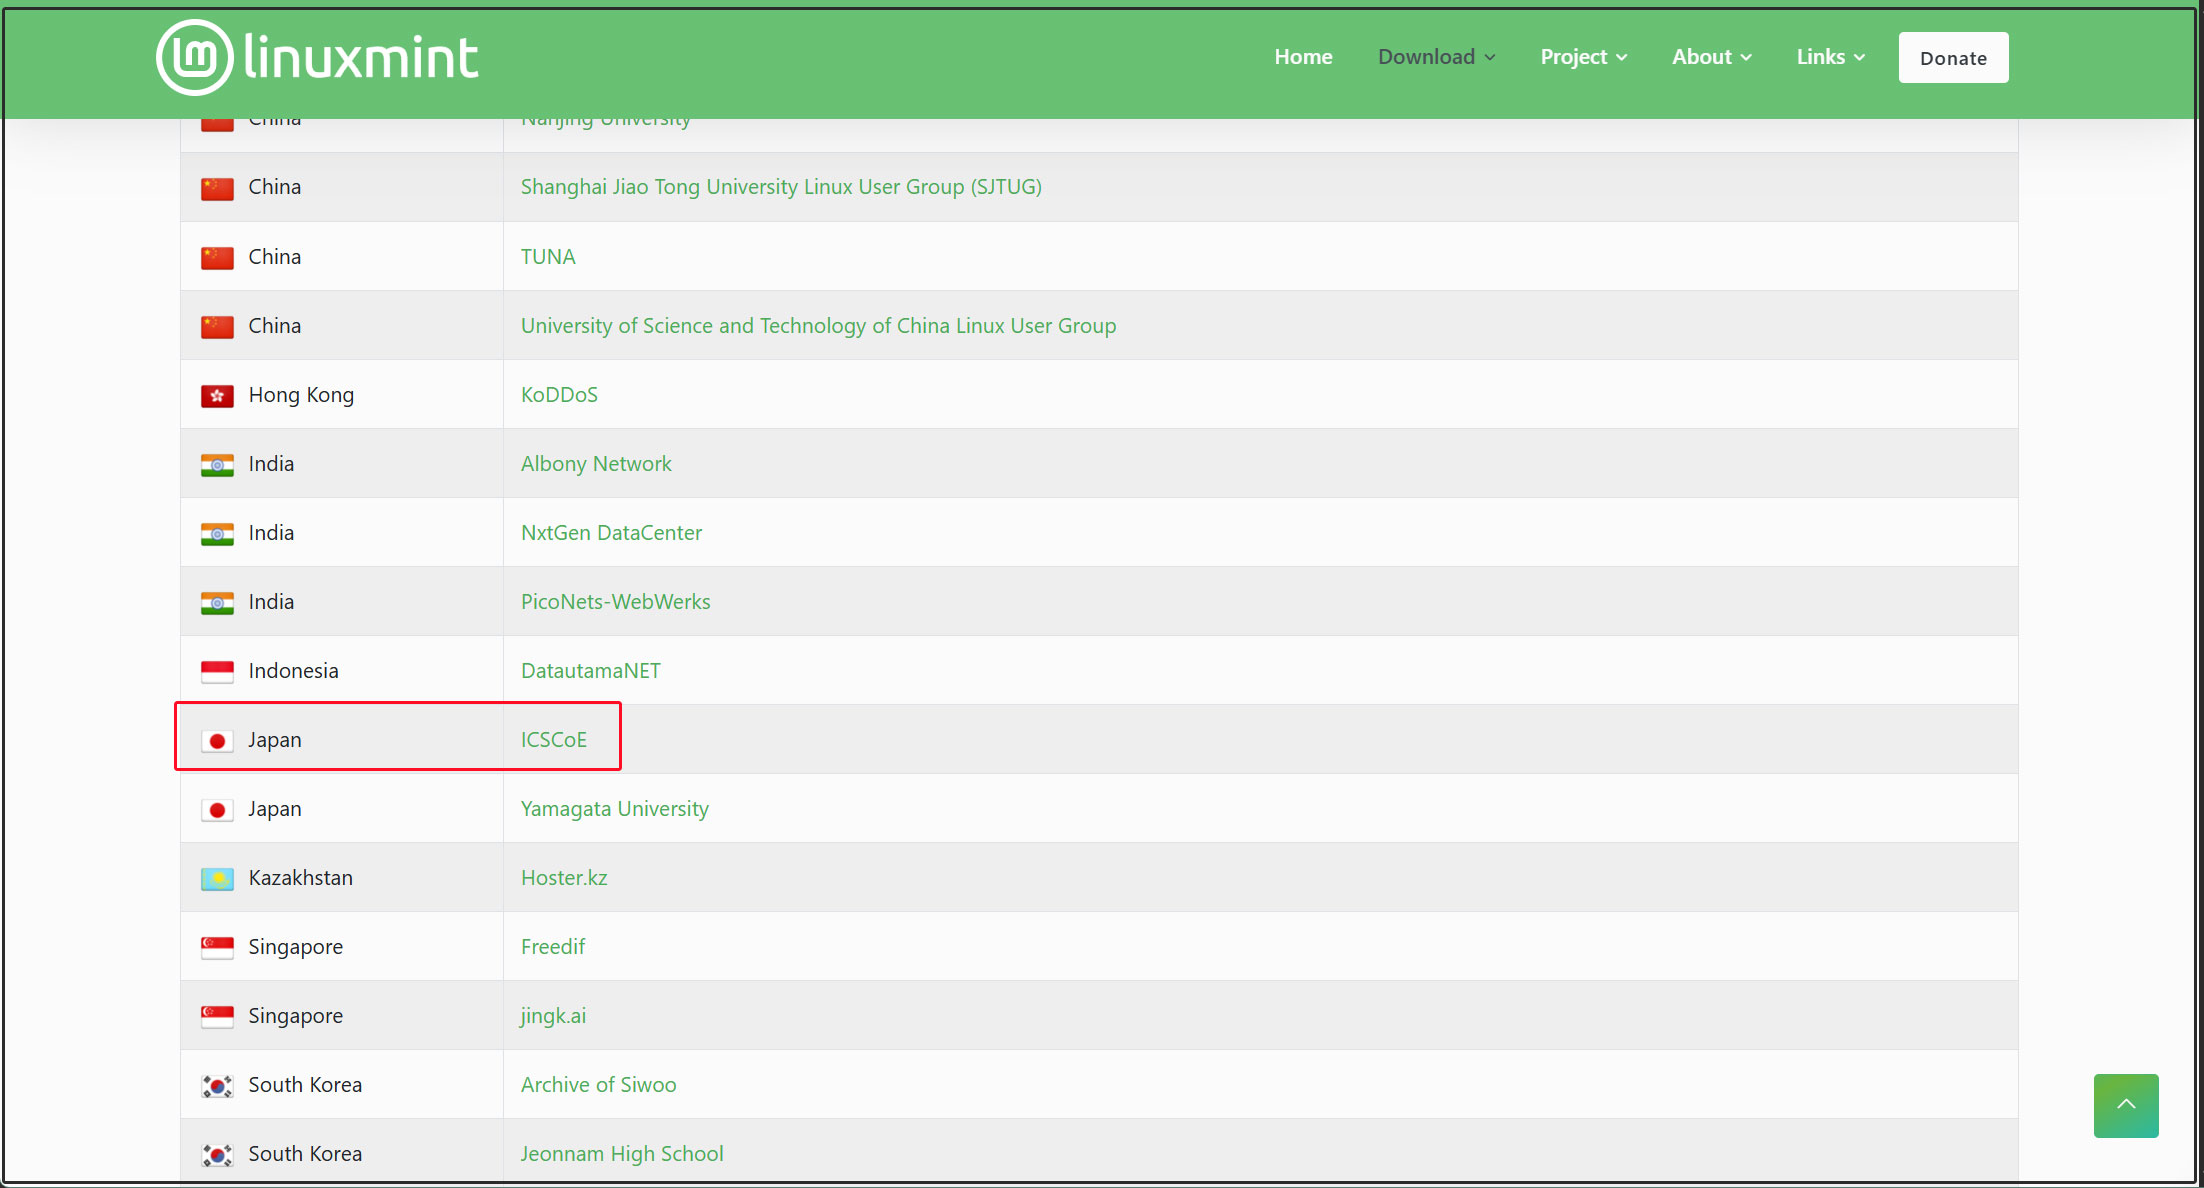Open the Hoster.kz mirror link
The height and width of the screenshot is (1188, 2204).
tap(564, 878)
